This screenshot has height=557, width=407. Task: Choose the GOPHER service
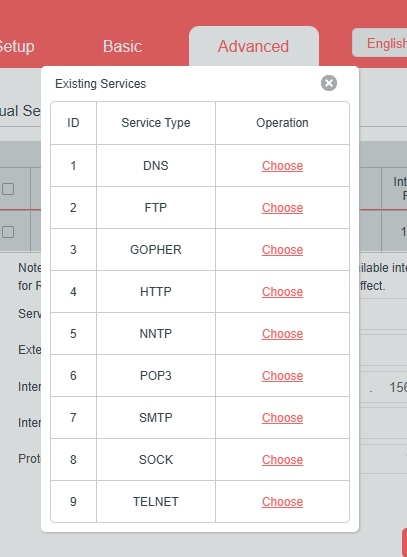(x=282, y=250)
